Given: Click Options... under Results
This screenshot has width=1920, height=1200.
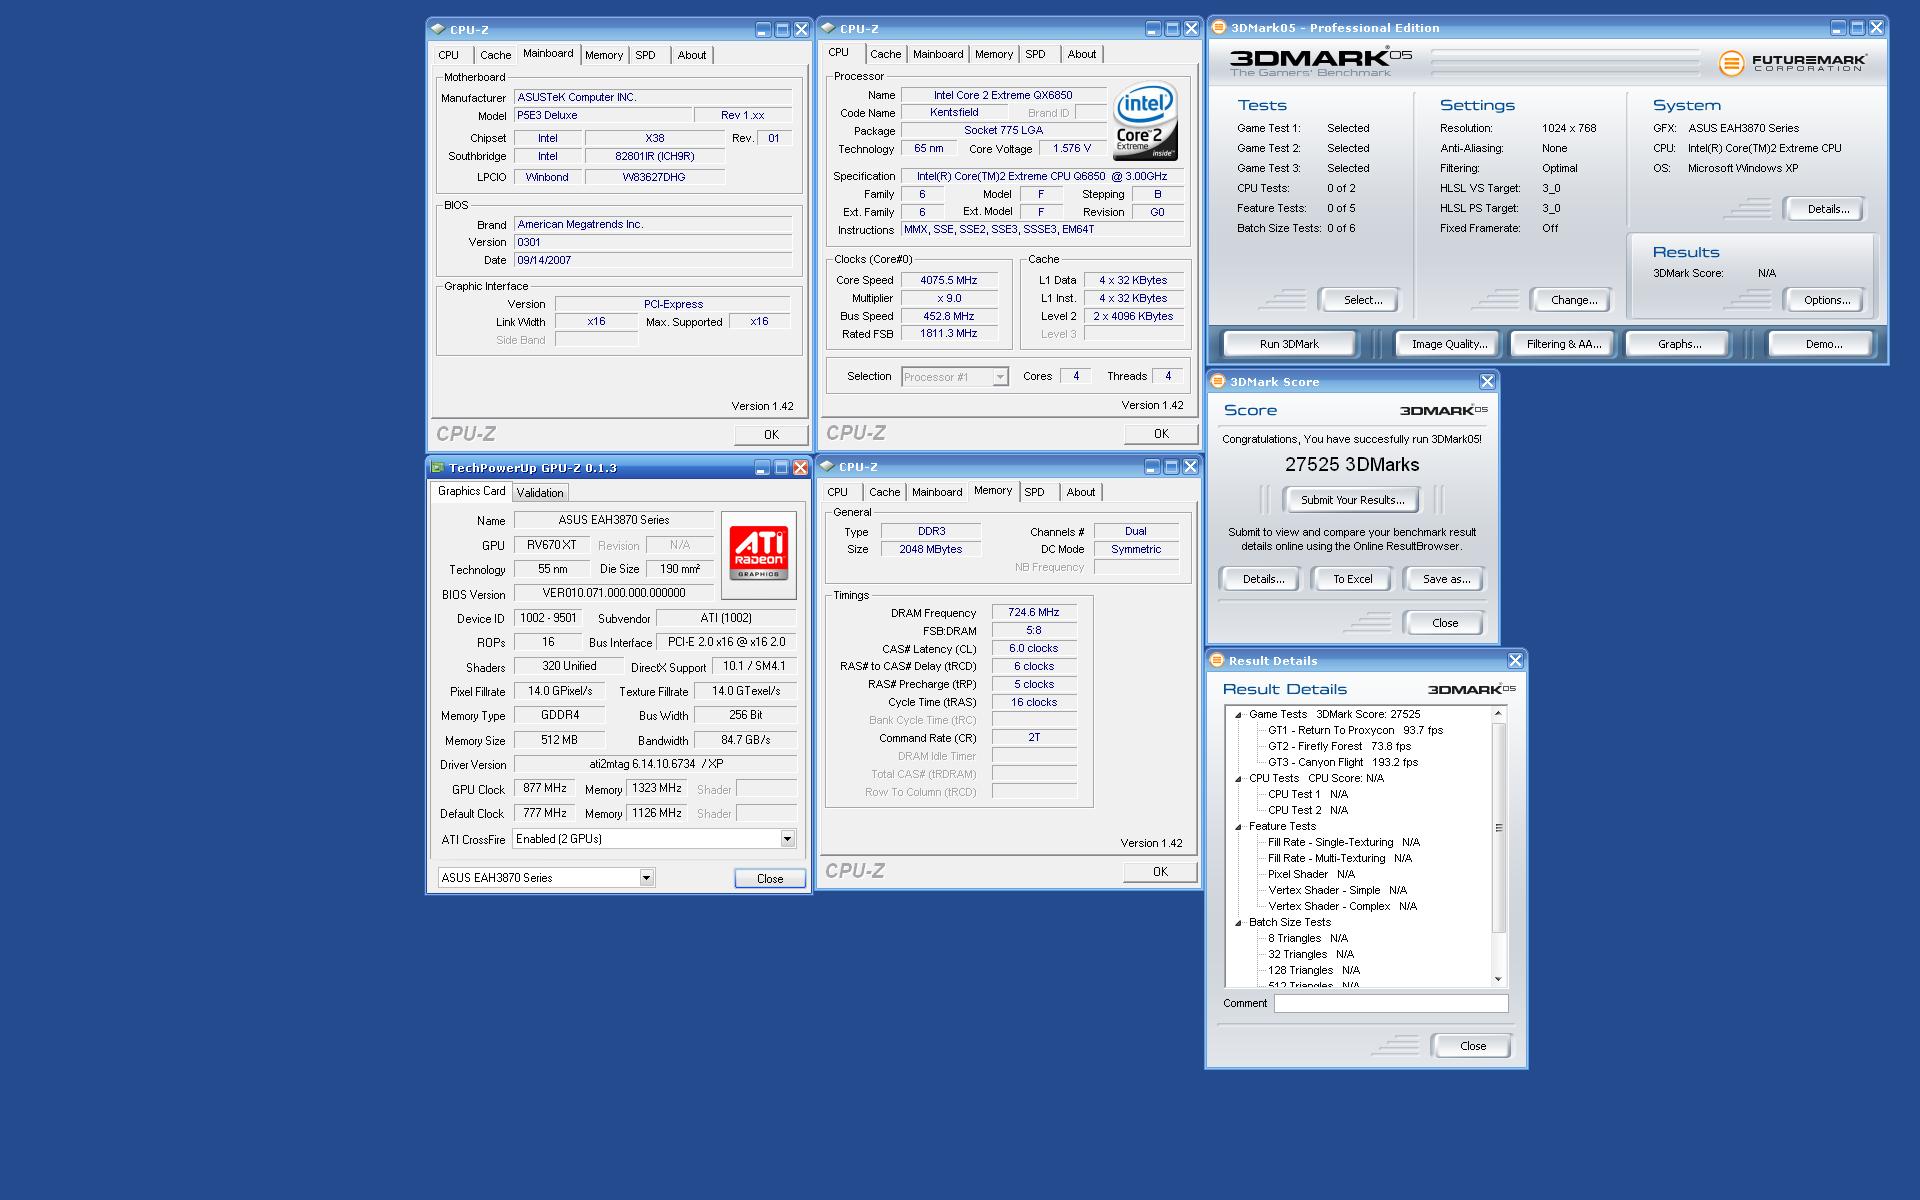Looking at the screenshot, I should (1826, 300).
